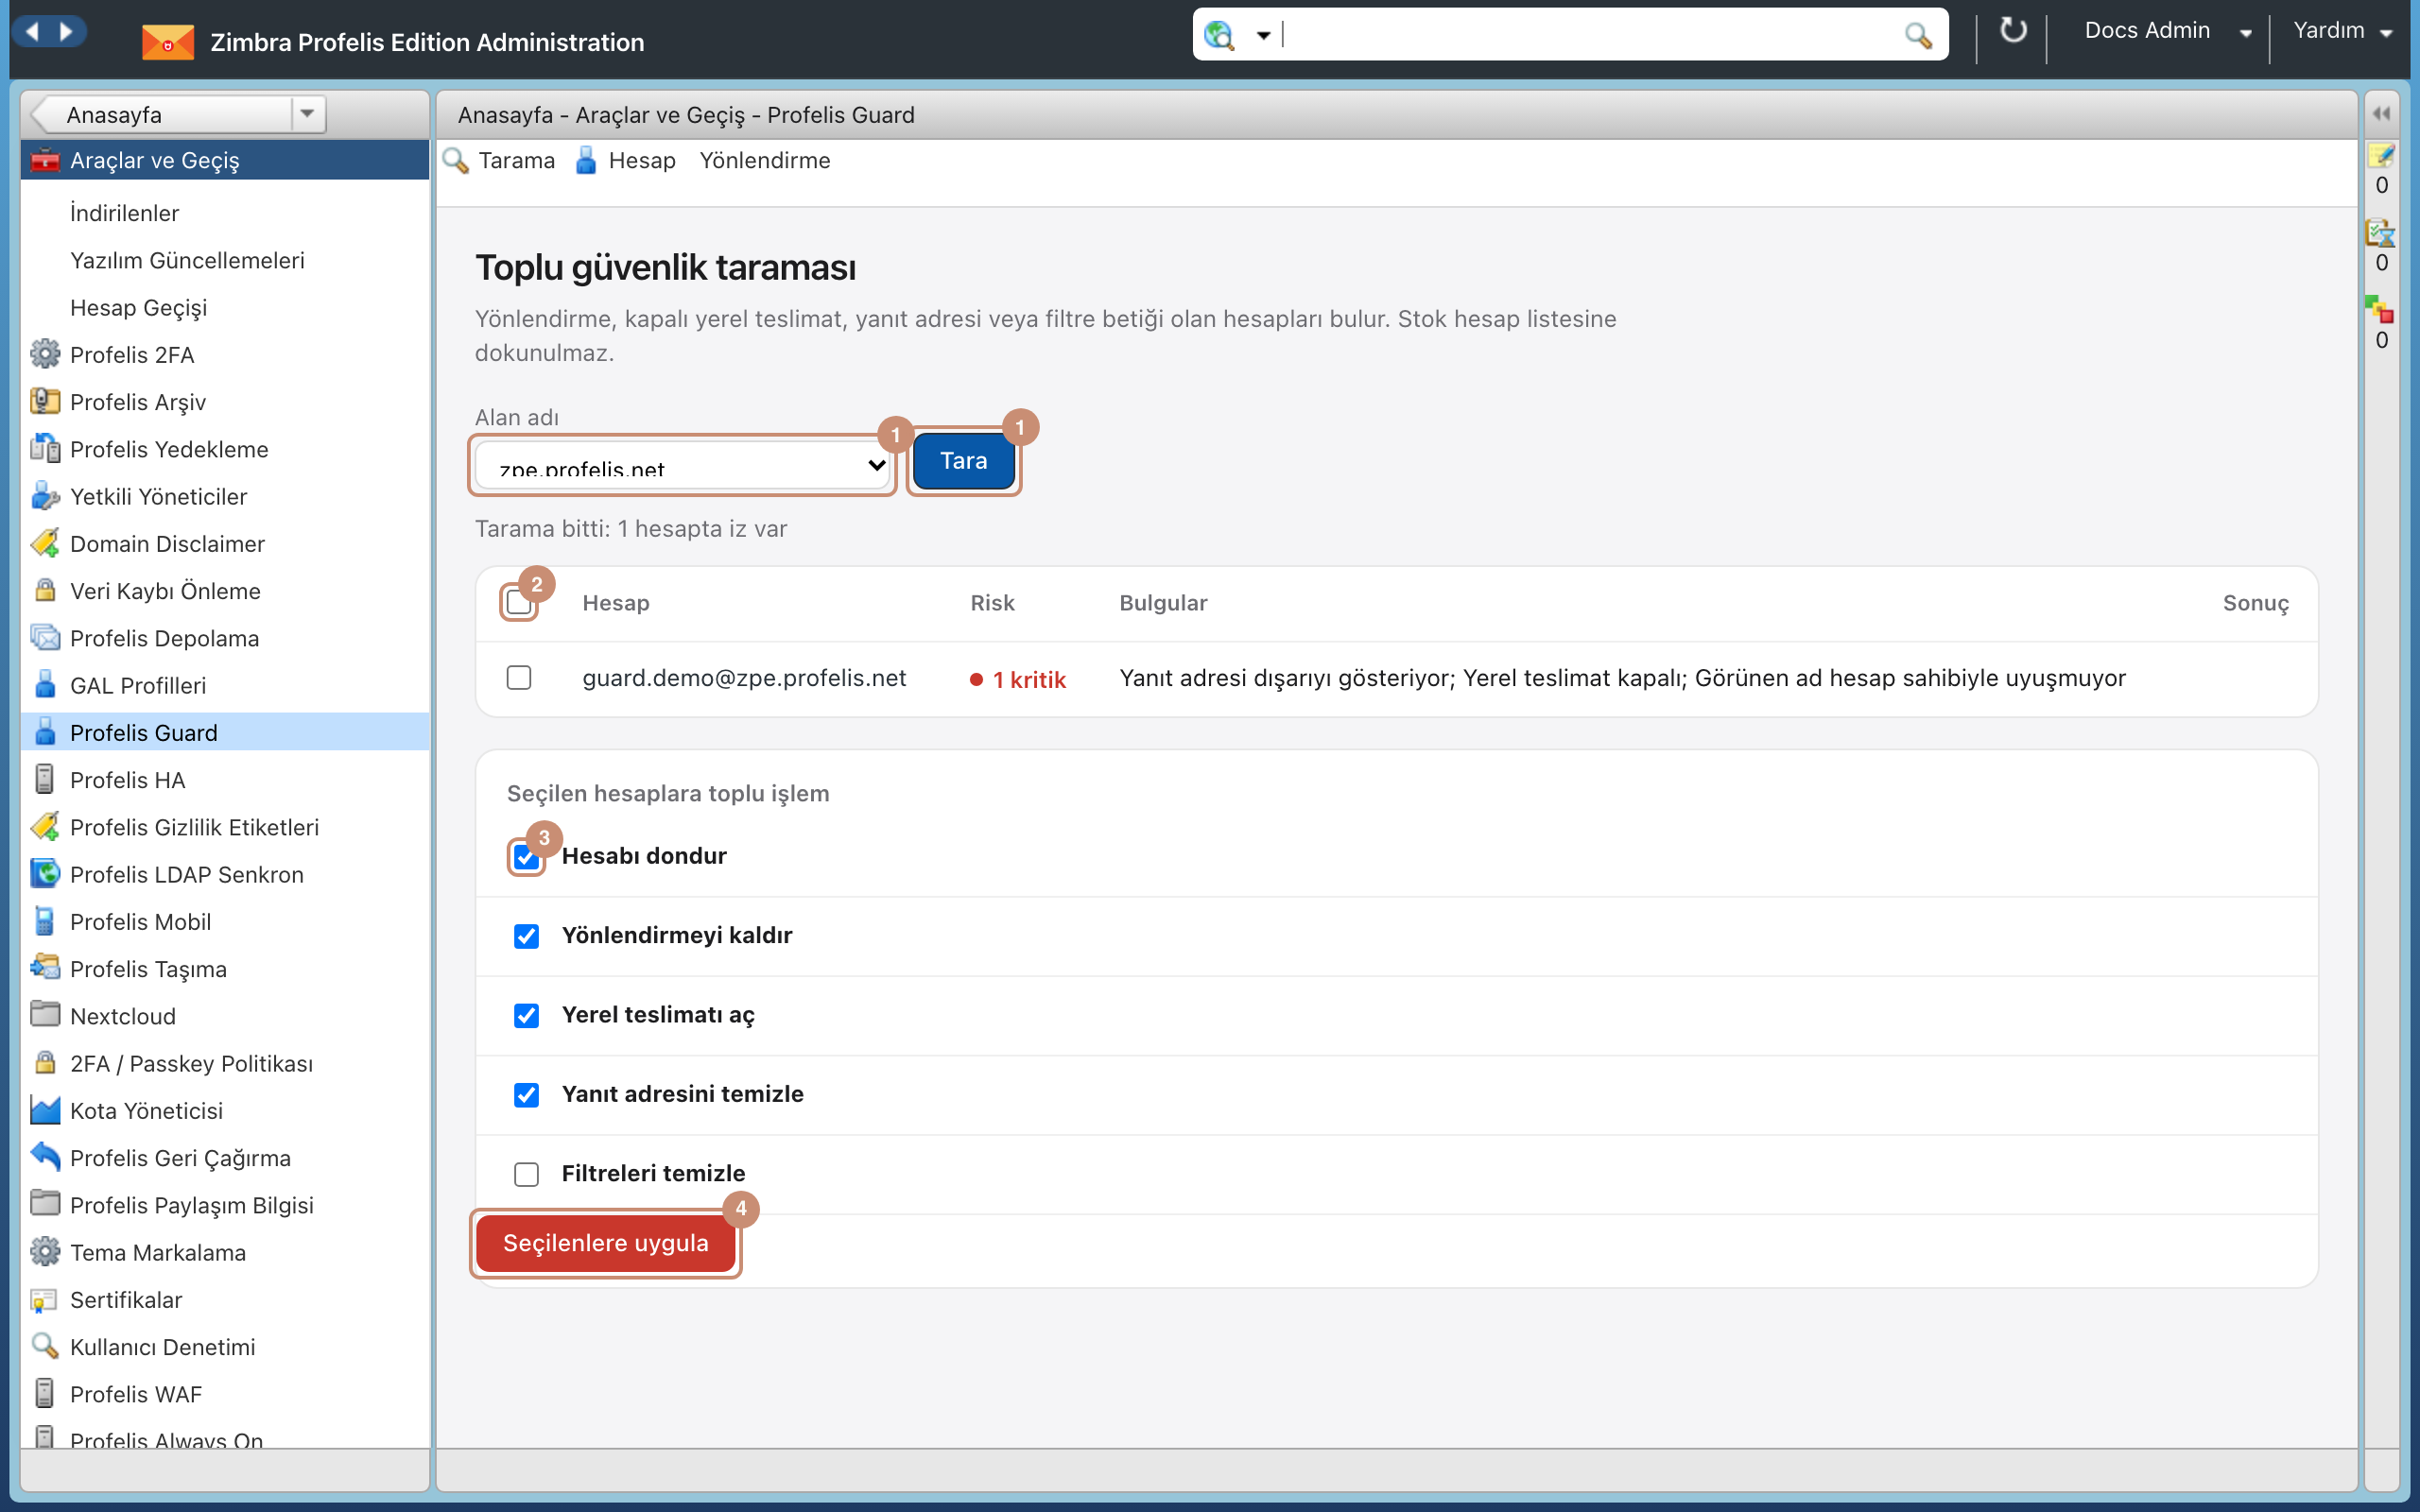Screen dimensions: 2420x1512
Task: Click the Tara scan button
Action: tap(964, 461)
